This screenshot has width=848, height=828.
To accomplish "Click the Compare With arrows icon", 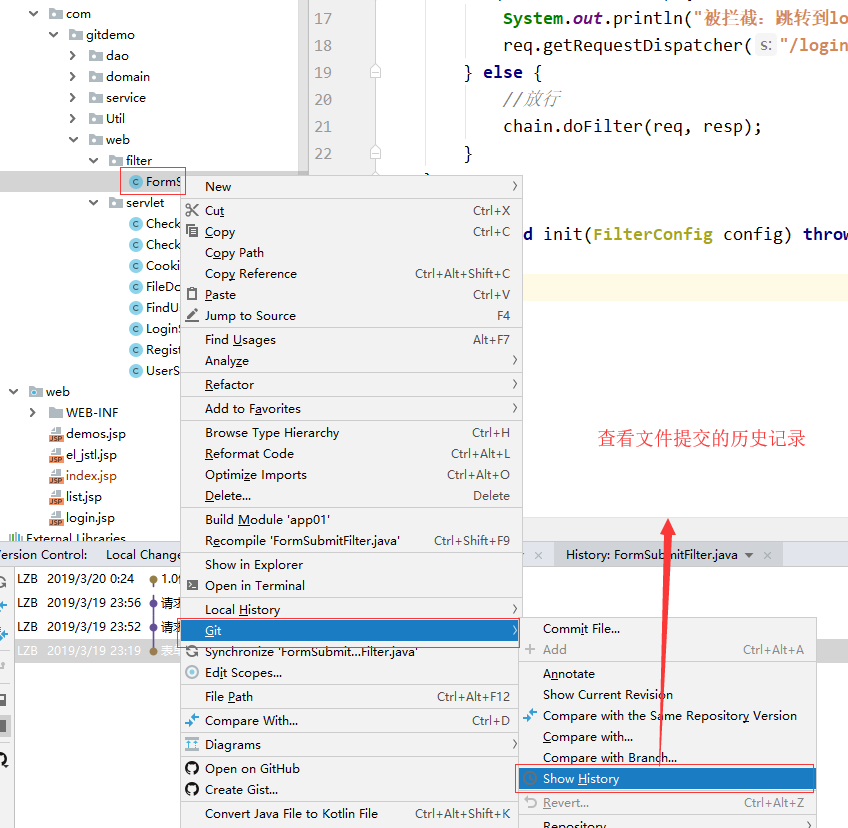I will pyautogui.click(x=193, y=720).
